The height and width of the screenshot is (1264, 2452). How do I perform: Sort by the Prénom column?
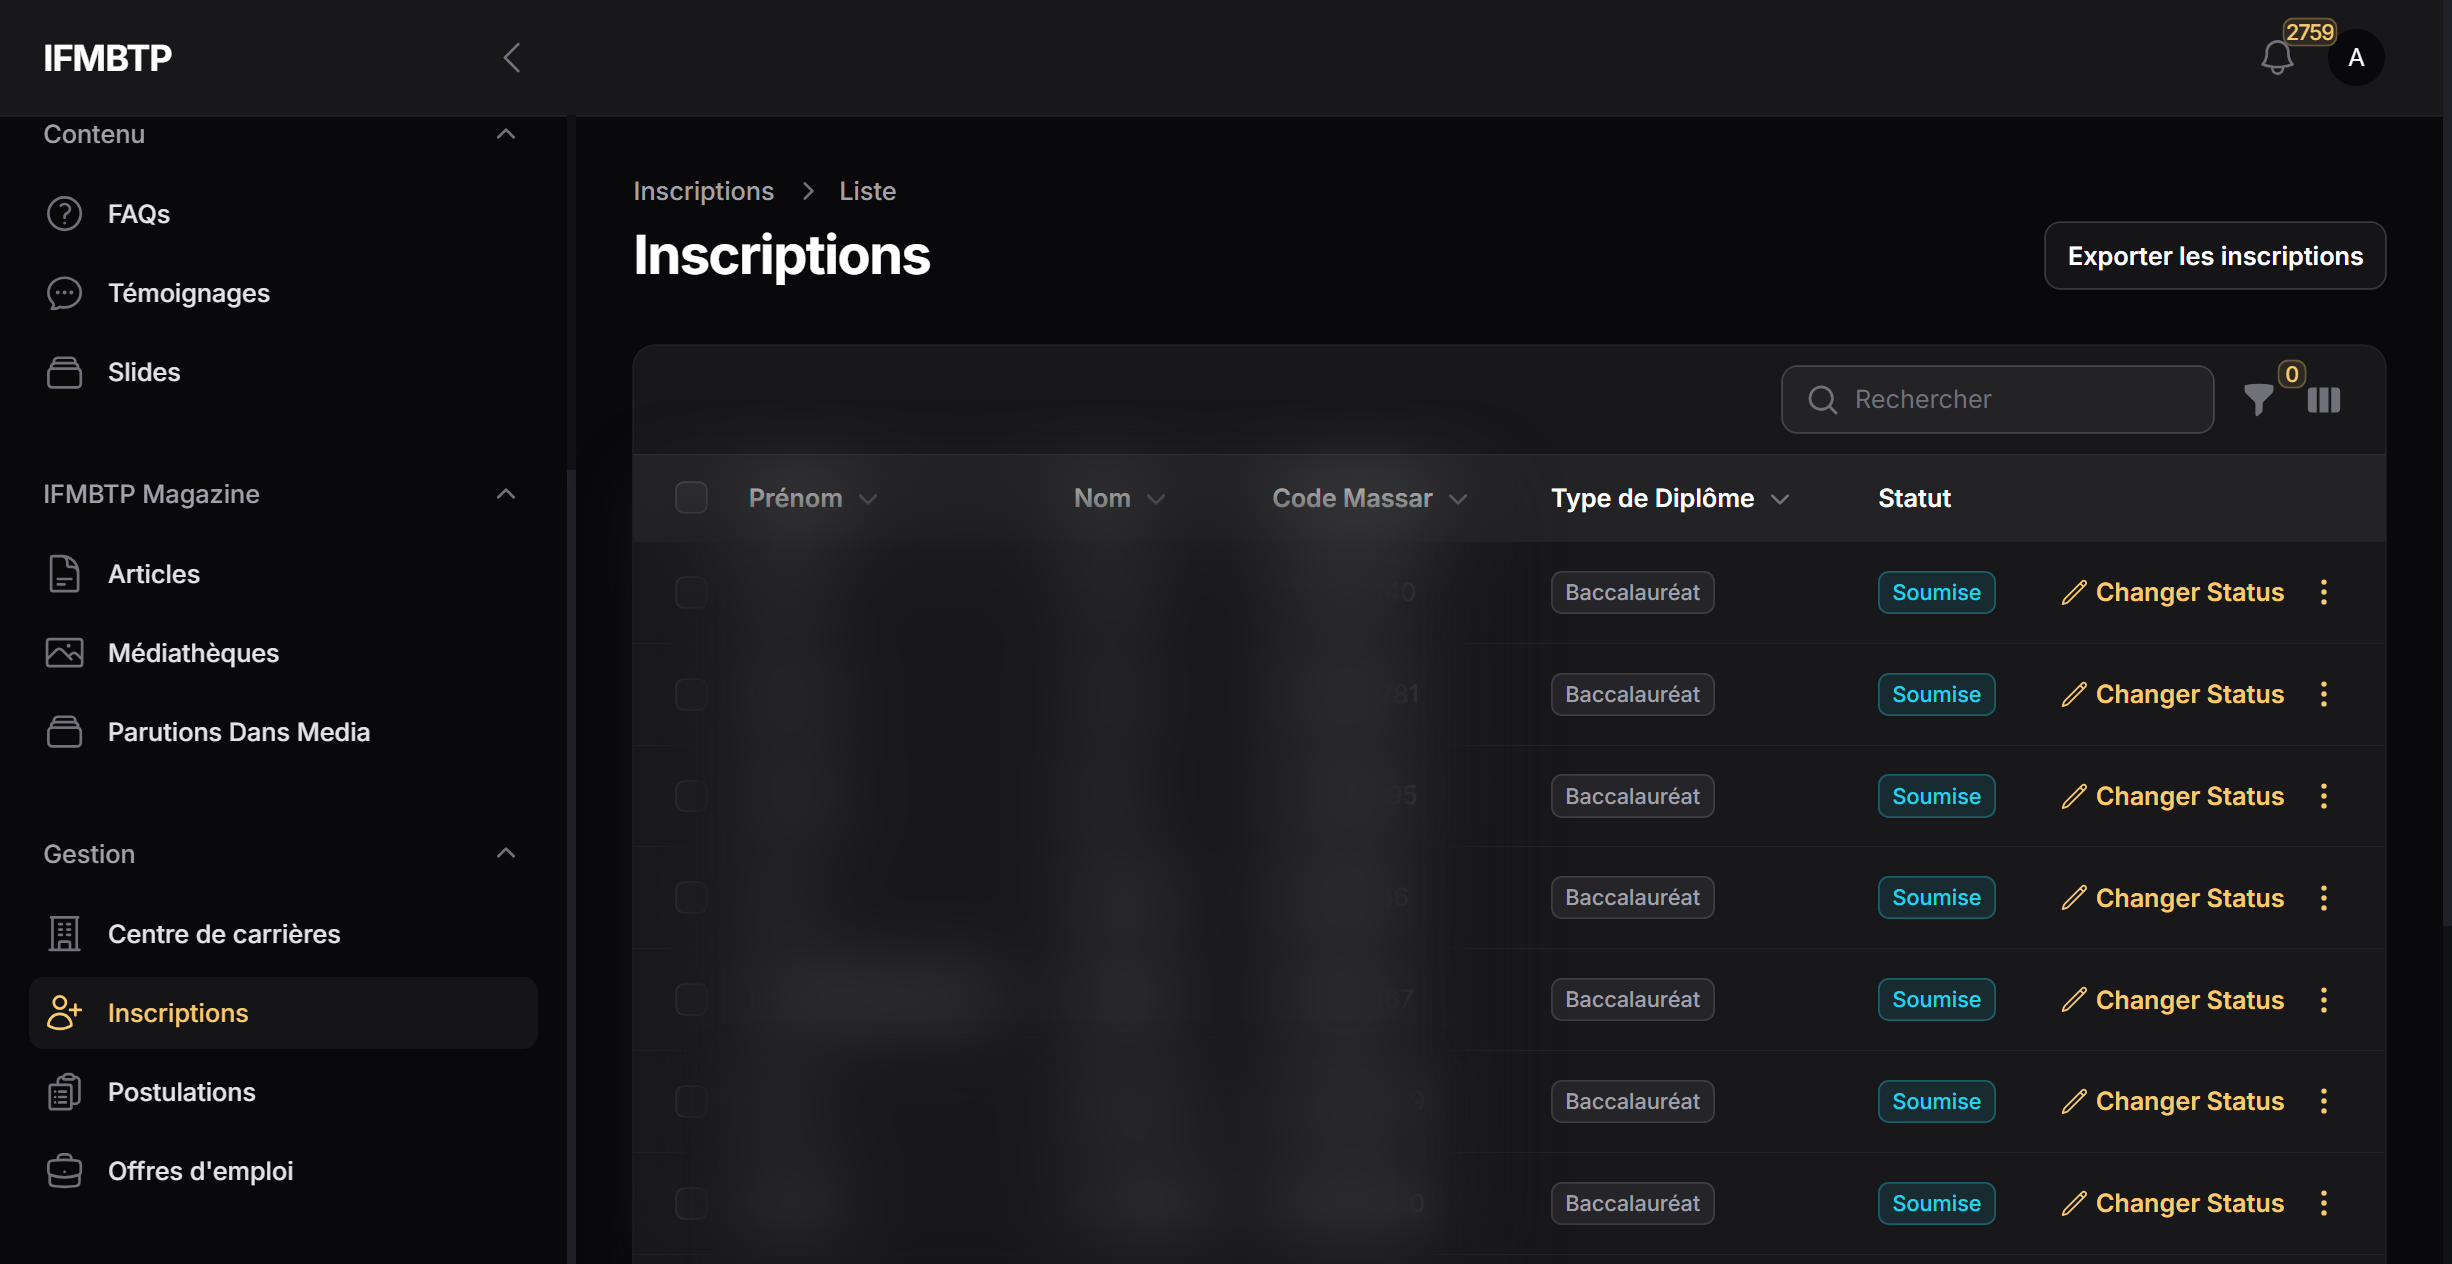tap(812, 498)
